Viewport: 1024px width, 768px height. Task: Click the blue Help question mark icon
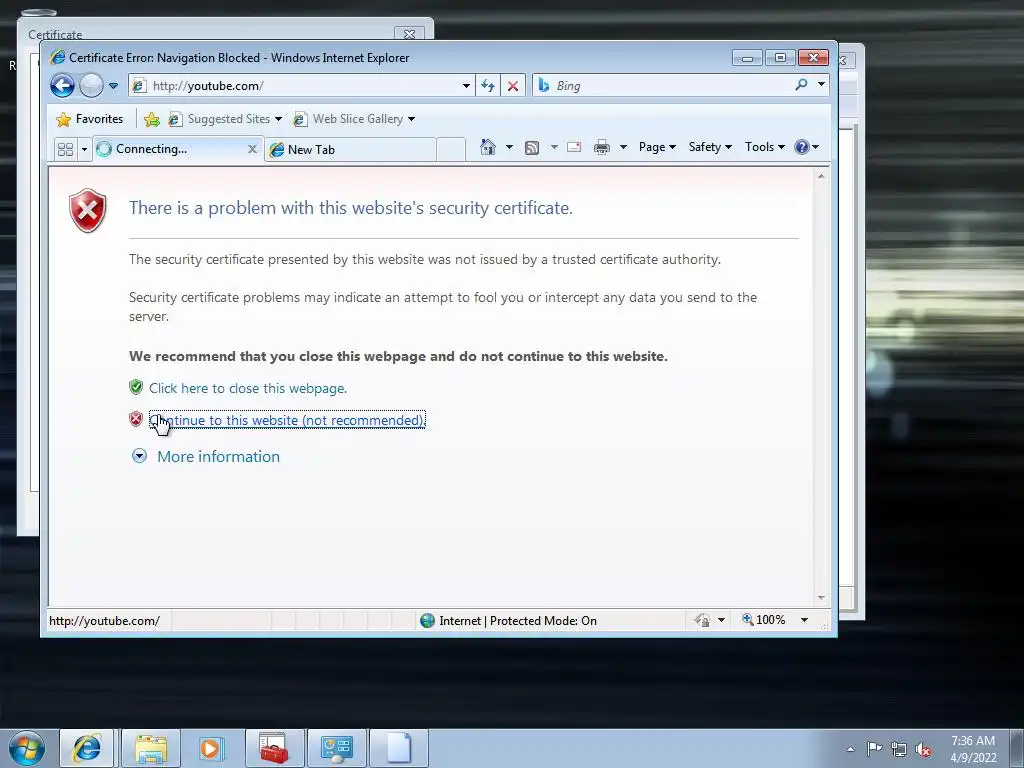pyautogui.click(x=802, y=147)
